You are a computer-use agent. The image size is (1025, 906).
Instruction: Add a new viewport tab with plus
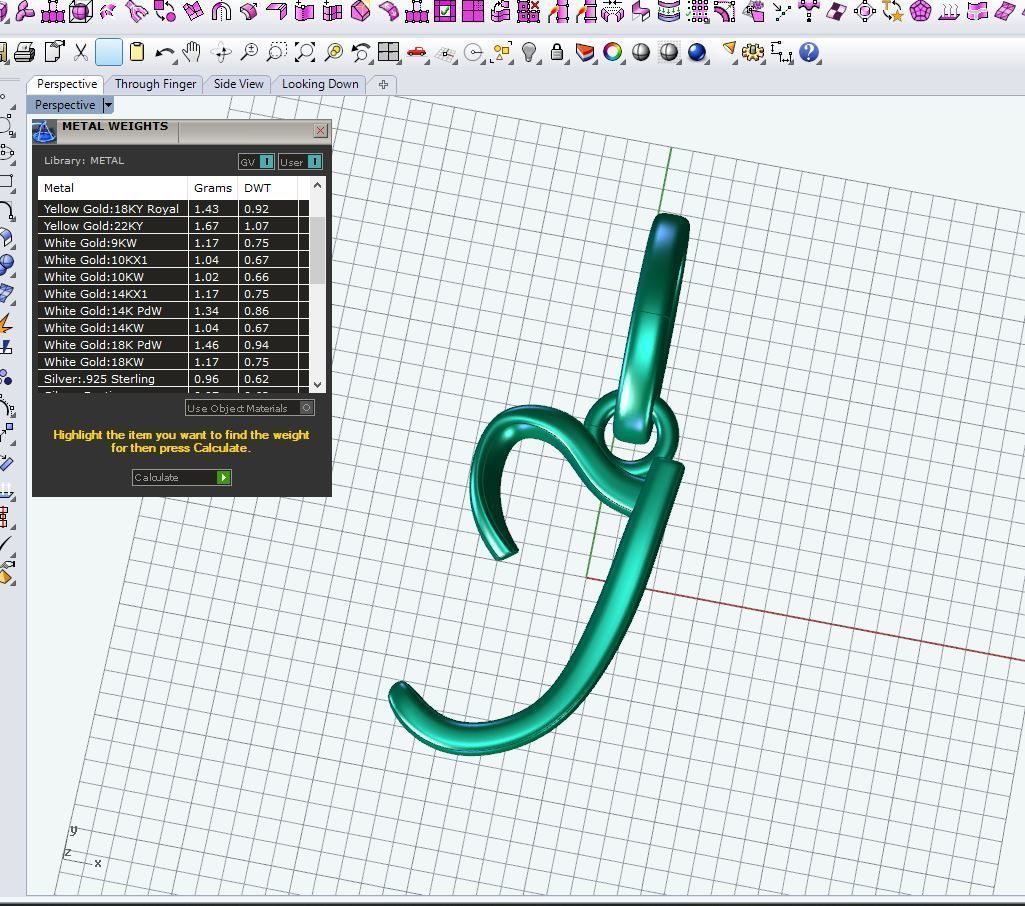pyautogui.click(x=383, y=84)
